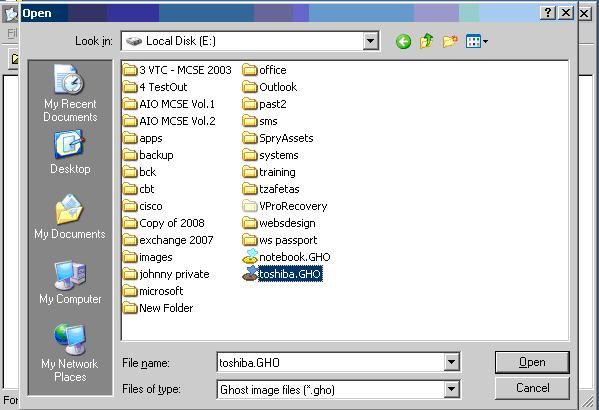Click the dialog Help question mark button
This screenshot has height=410, width=599.
547,13
